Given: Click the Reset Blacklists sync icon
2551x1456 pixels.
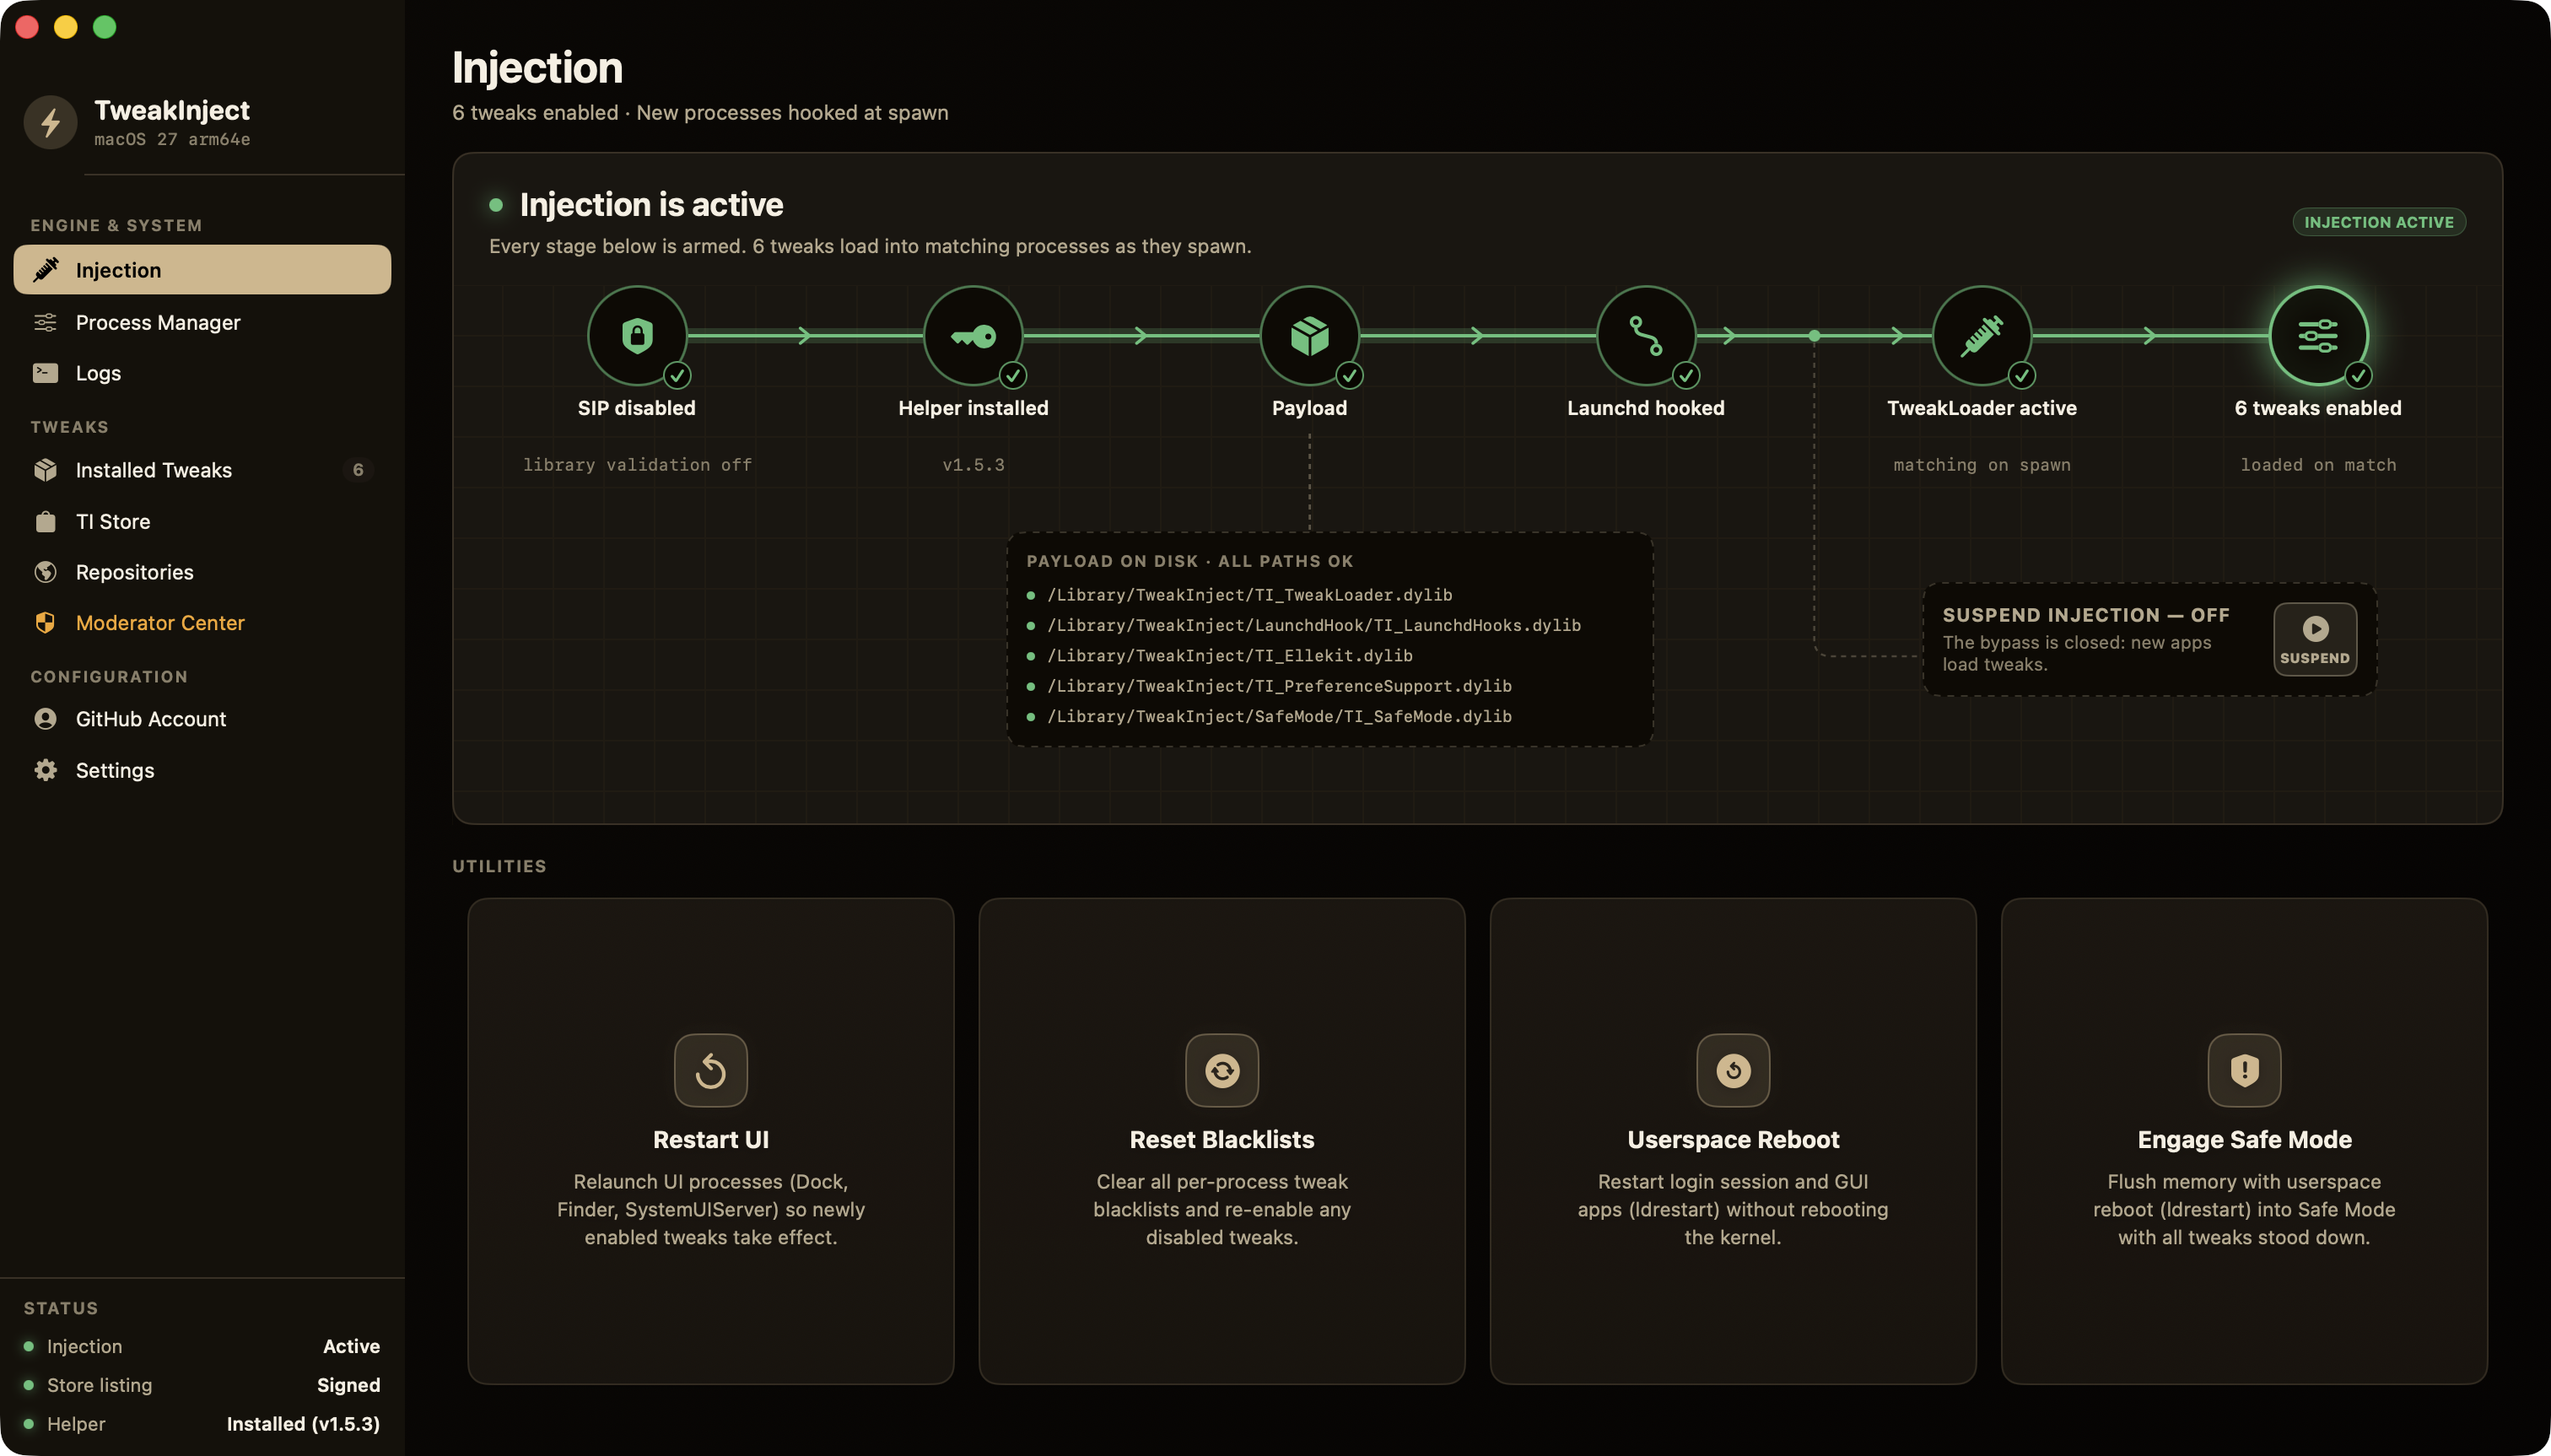Looking at the screenshot, I should pos(1222,1070).
